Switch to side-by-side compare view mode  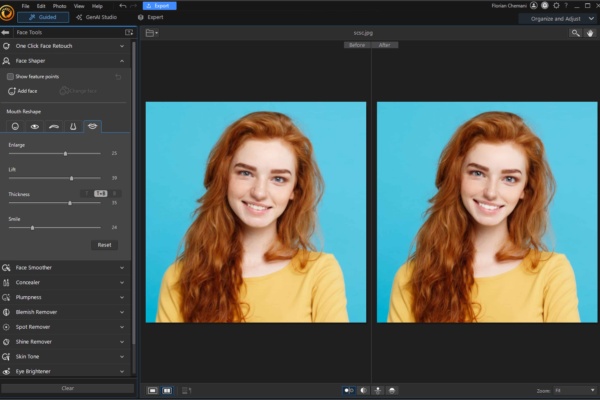point(166,390)
